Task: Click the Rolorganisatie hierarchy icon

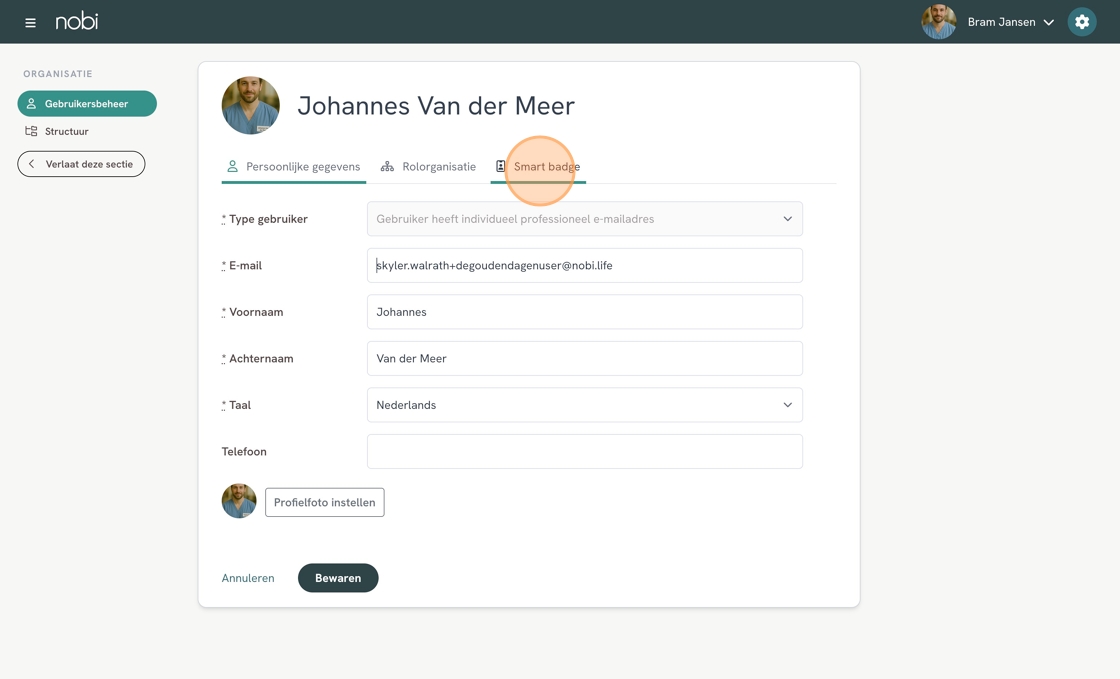Action: pos(387,167)
